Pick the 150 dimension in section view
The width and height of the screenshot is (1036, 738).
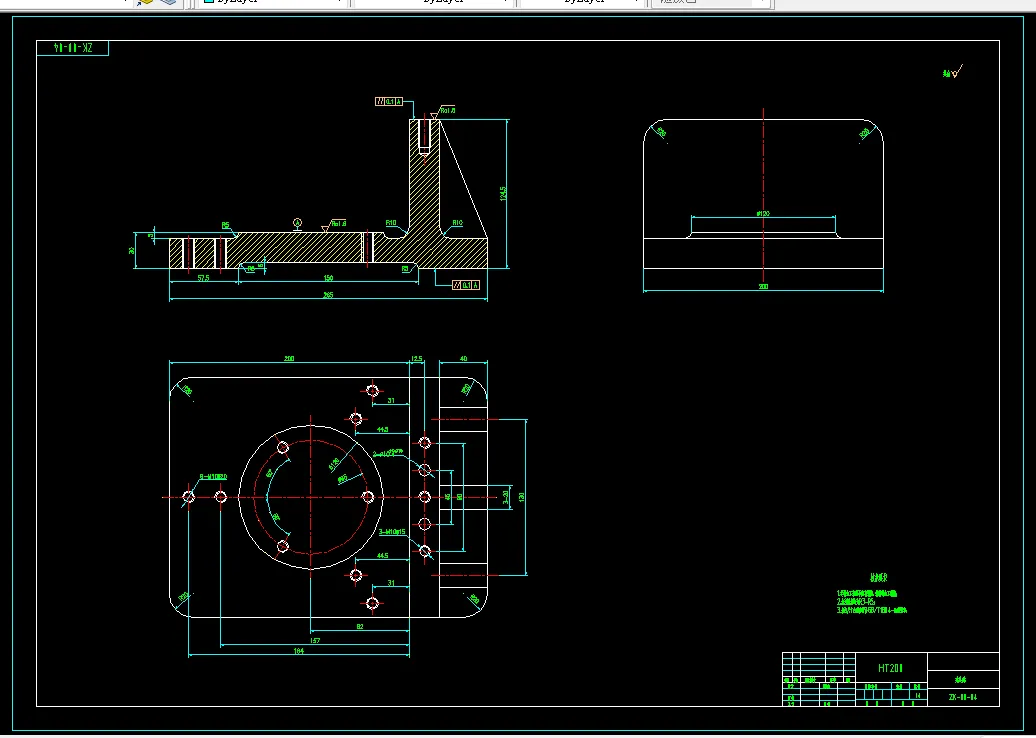[x=328, y=278]
